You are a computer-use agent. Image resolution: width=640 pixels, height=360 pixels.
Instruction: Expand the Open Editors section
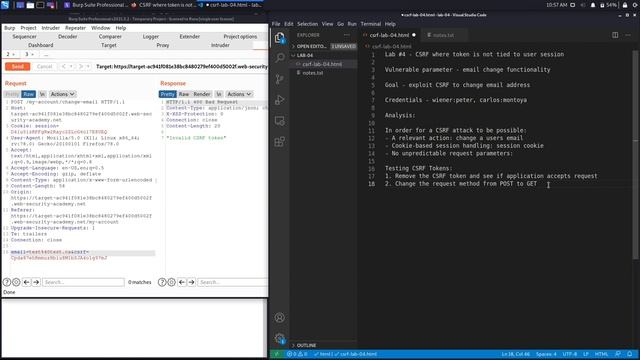[x=311, y=46]
